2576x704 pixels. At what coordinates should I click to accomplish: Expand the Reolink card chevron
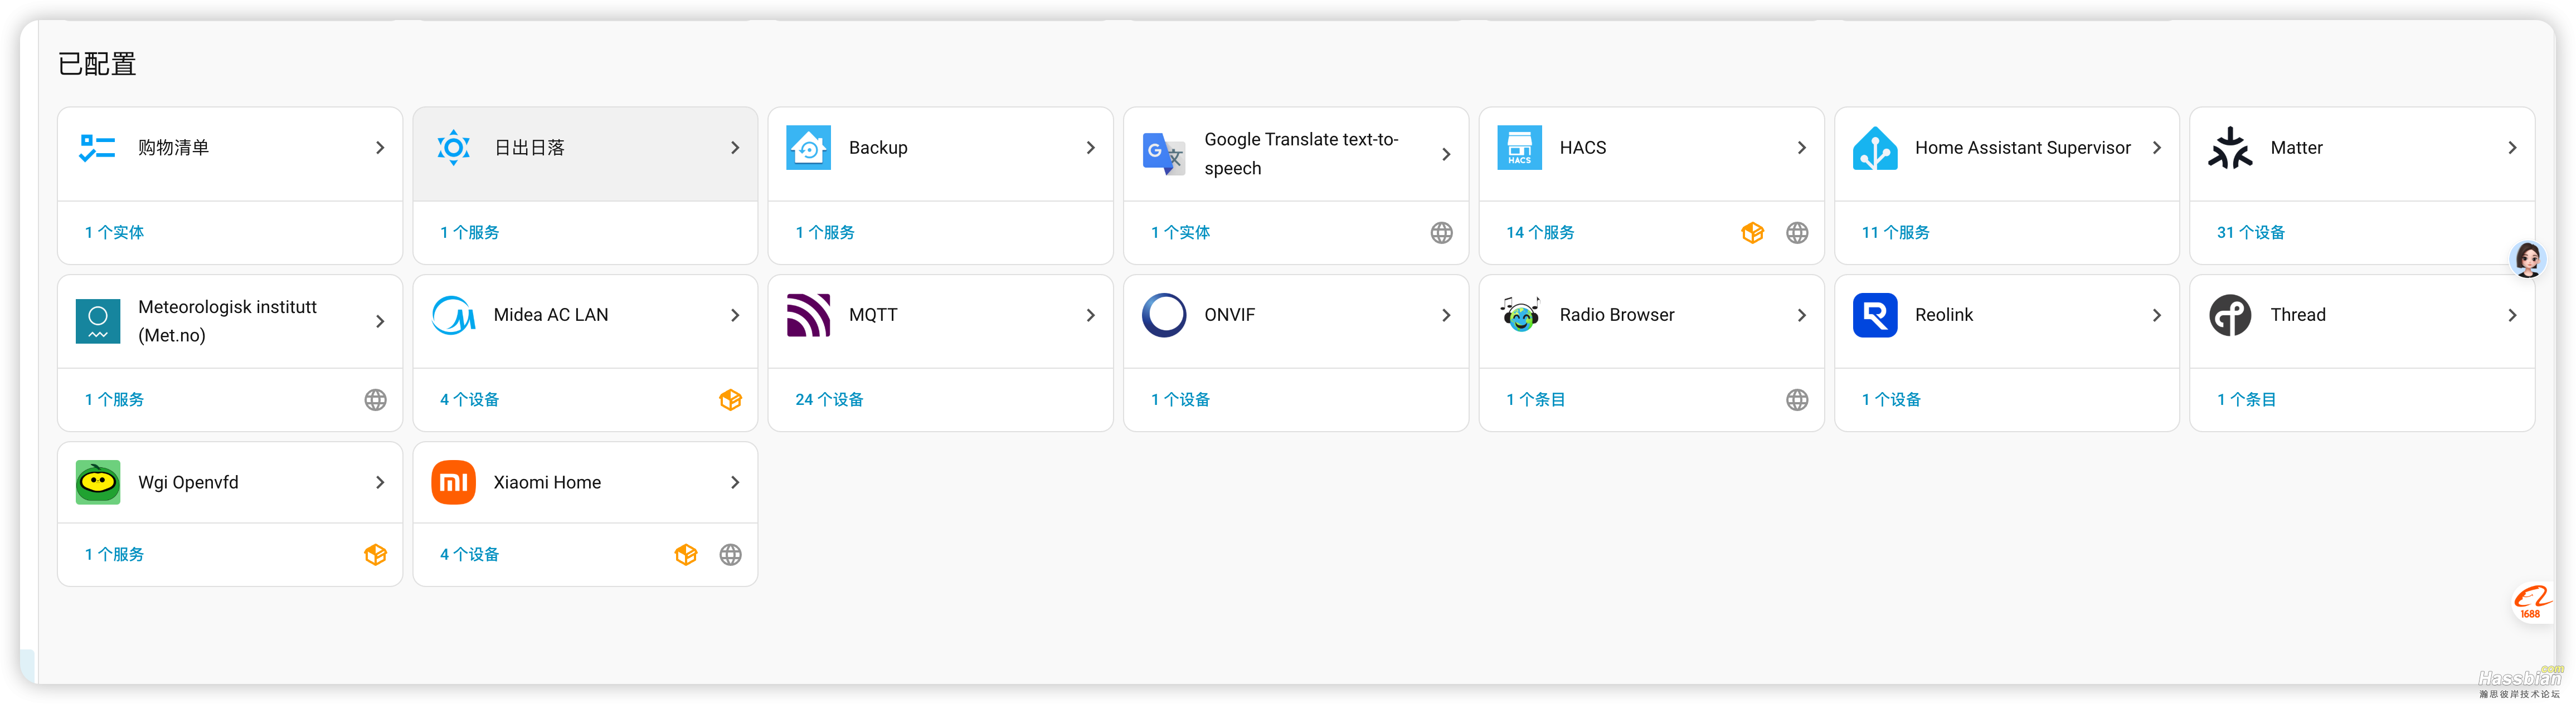[x=2157, y=315]
